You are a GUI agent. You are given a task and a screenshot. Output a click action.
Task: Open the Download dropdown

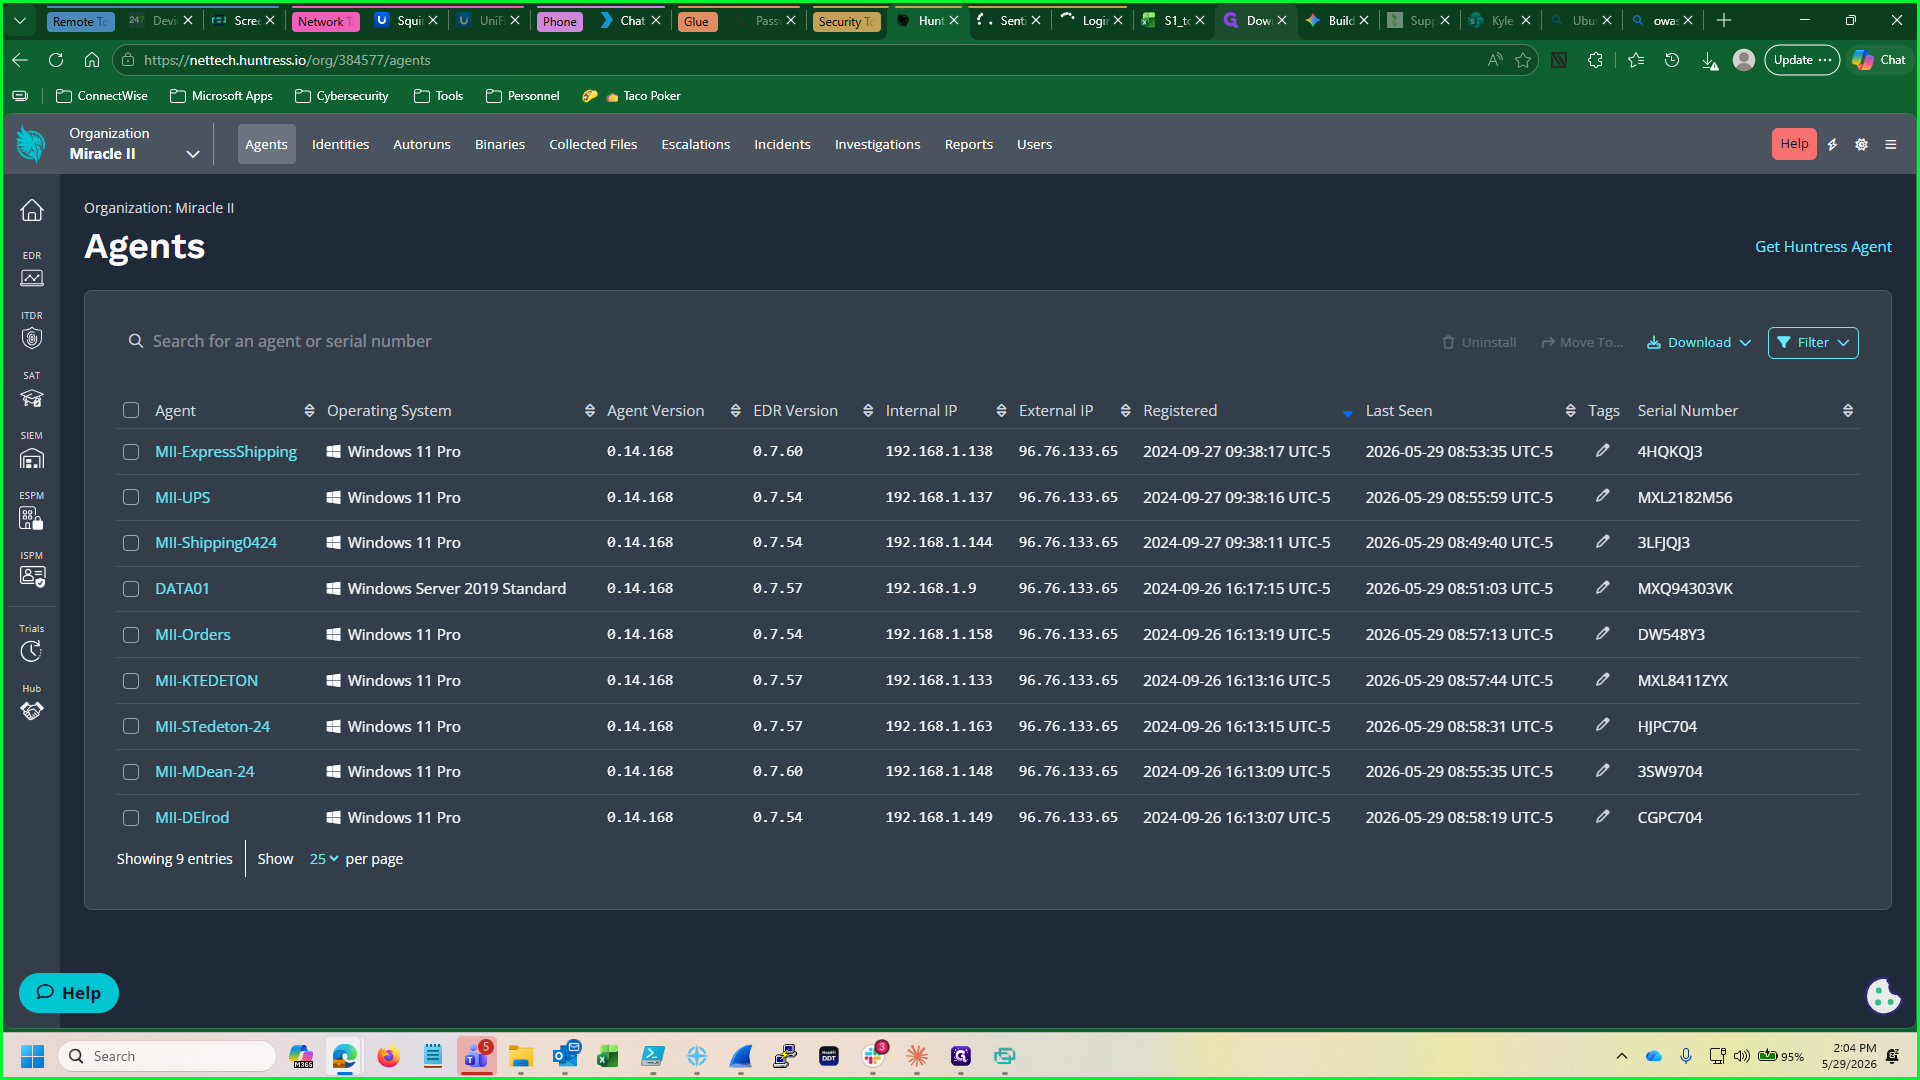[1698, 342]
